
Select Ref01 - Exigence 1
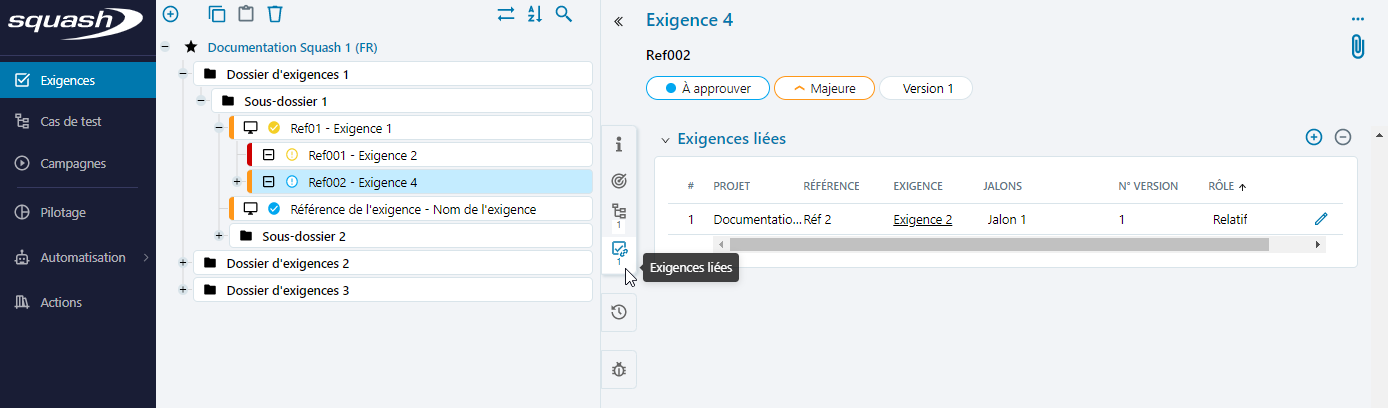411,128
